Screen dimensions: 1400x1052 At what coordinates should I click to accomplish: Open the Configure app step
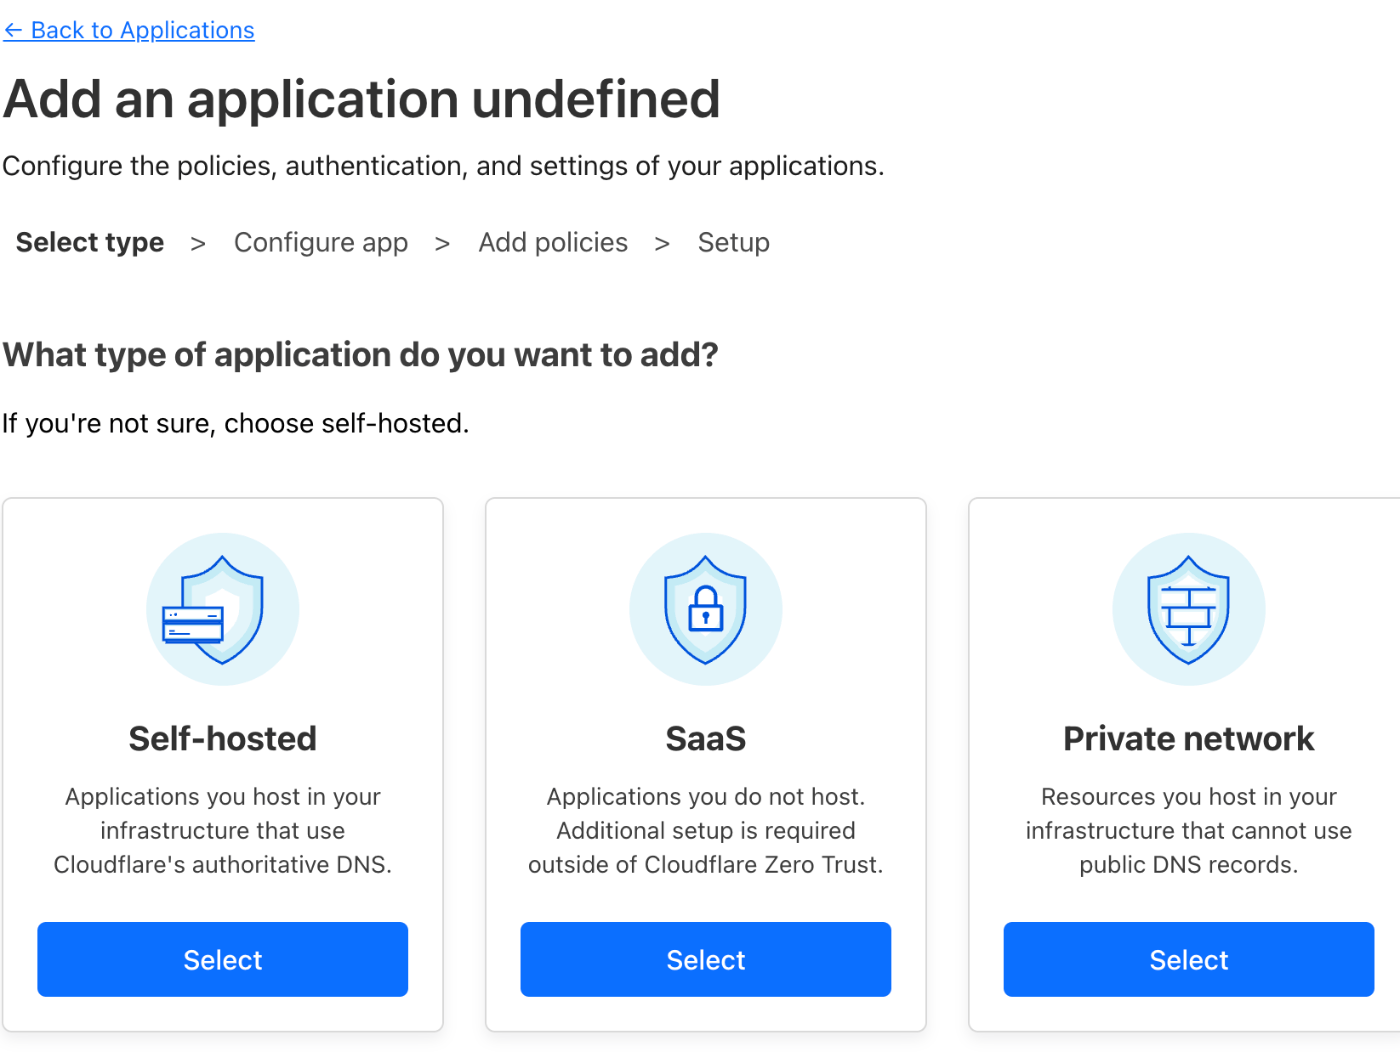click(321, 242)
